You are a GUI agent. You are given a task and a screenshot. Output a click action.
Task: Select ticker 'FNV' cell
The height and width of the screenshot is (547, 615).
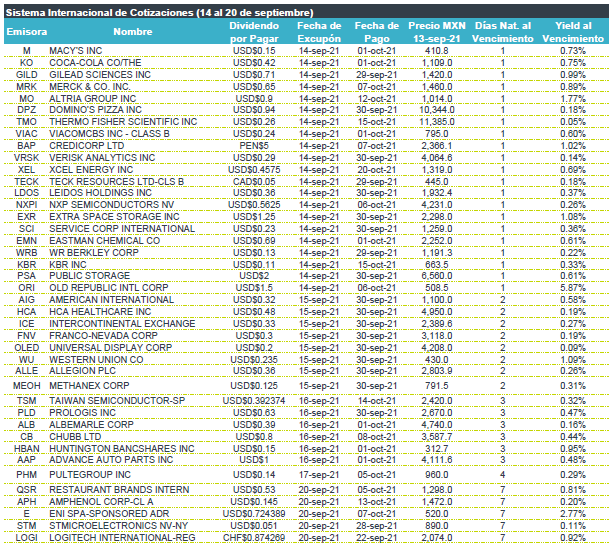point(26,336)
